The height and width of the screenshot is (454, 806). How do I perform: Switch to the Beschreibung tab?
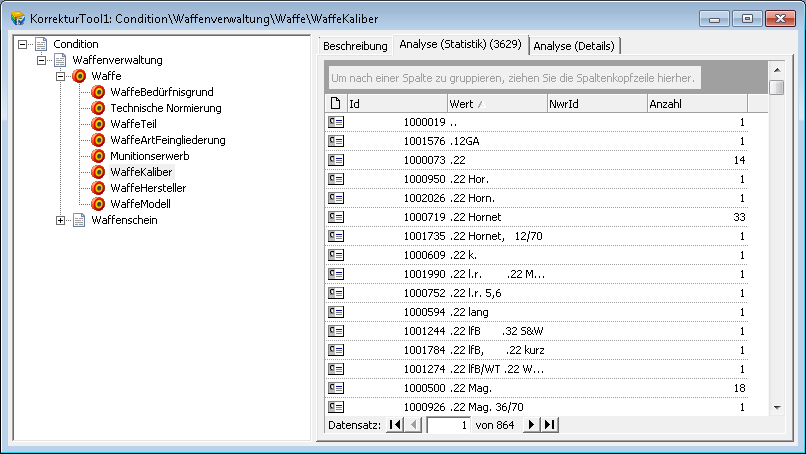click(x=355, y=46)
